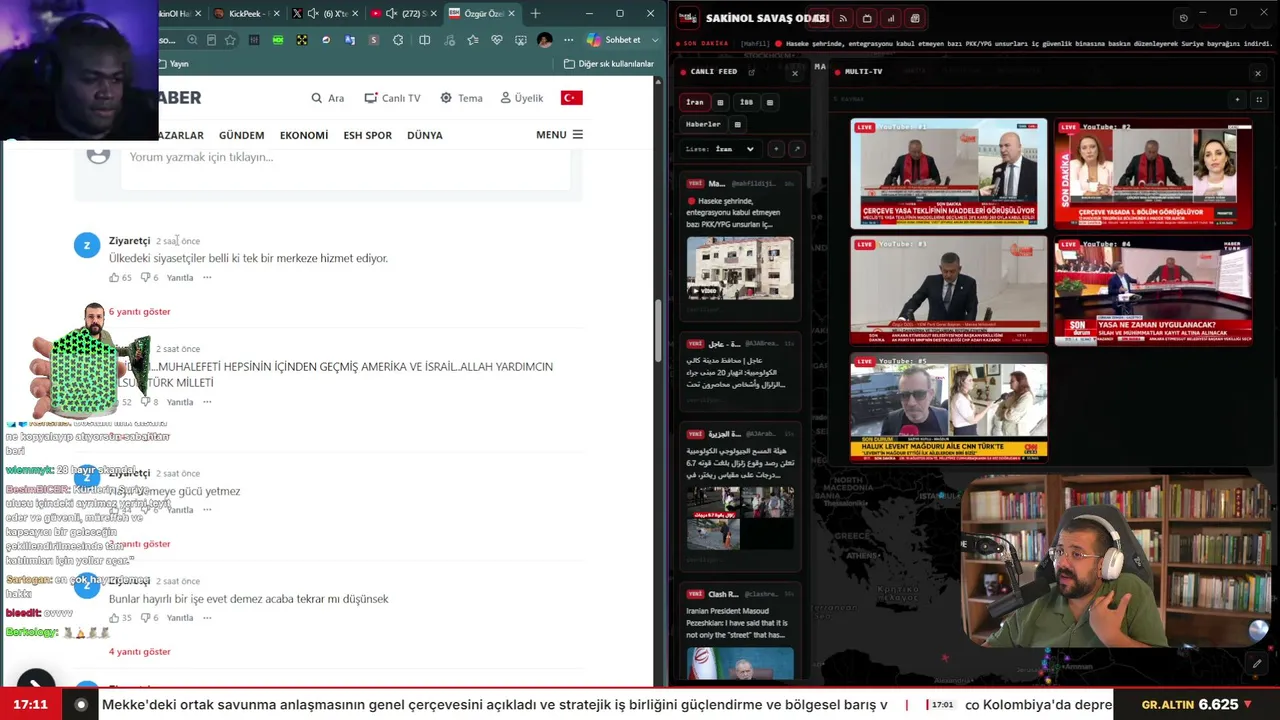Close the Multi-TV panel
The height and width of the screenshot is (720, 1280).
1258,73
